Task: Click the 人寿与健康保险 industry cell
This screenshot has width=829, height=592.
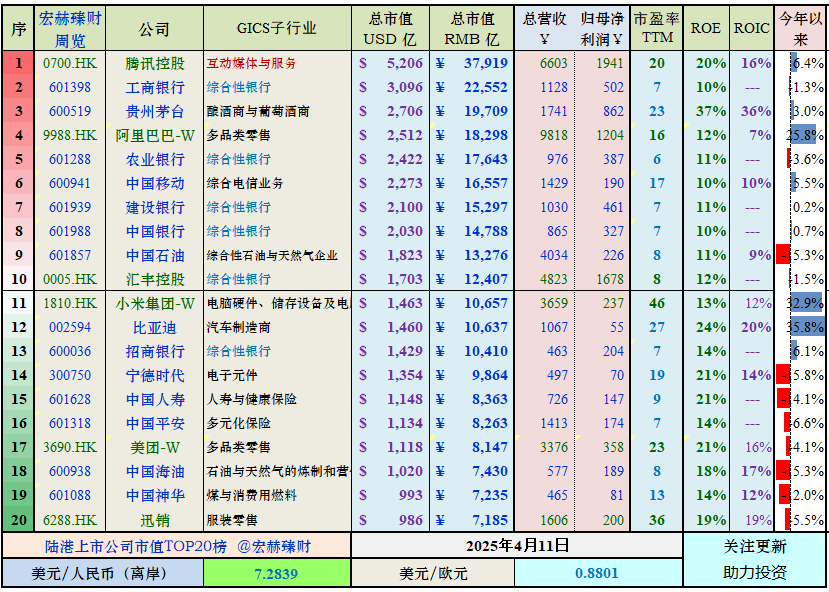Action: click(277, 399)
